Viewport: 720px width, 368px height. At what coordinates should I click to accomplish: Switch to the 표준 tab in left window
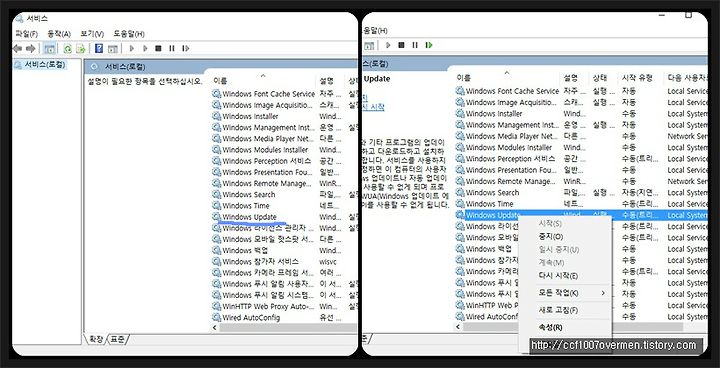[118, 340]
